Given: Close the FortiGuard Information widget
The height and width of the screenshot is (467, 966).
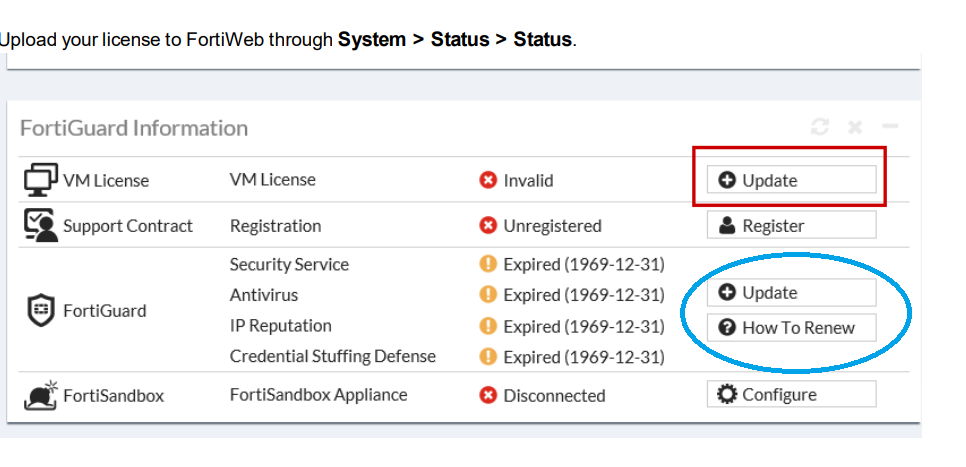Looking at the screenshot, I should click(x=855, y=127).
